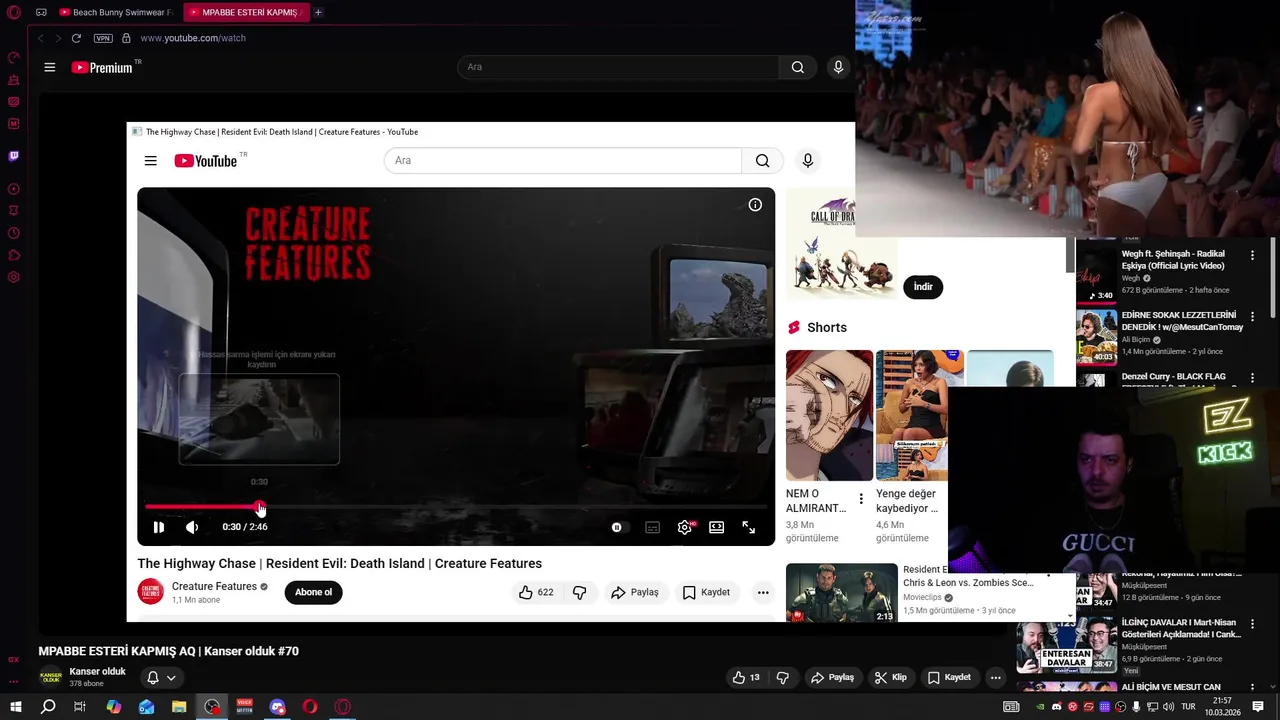Mute the Highway Chase player volume
The image size is (1280, 720).
click(x=192, y=527)
